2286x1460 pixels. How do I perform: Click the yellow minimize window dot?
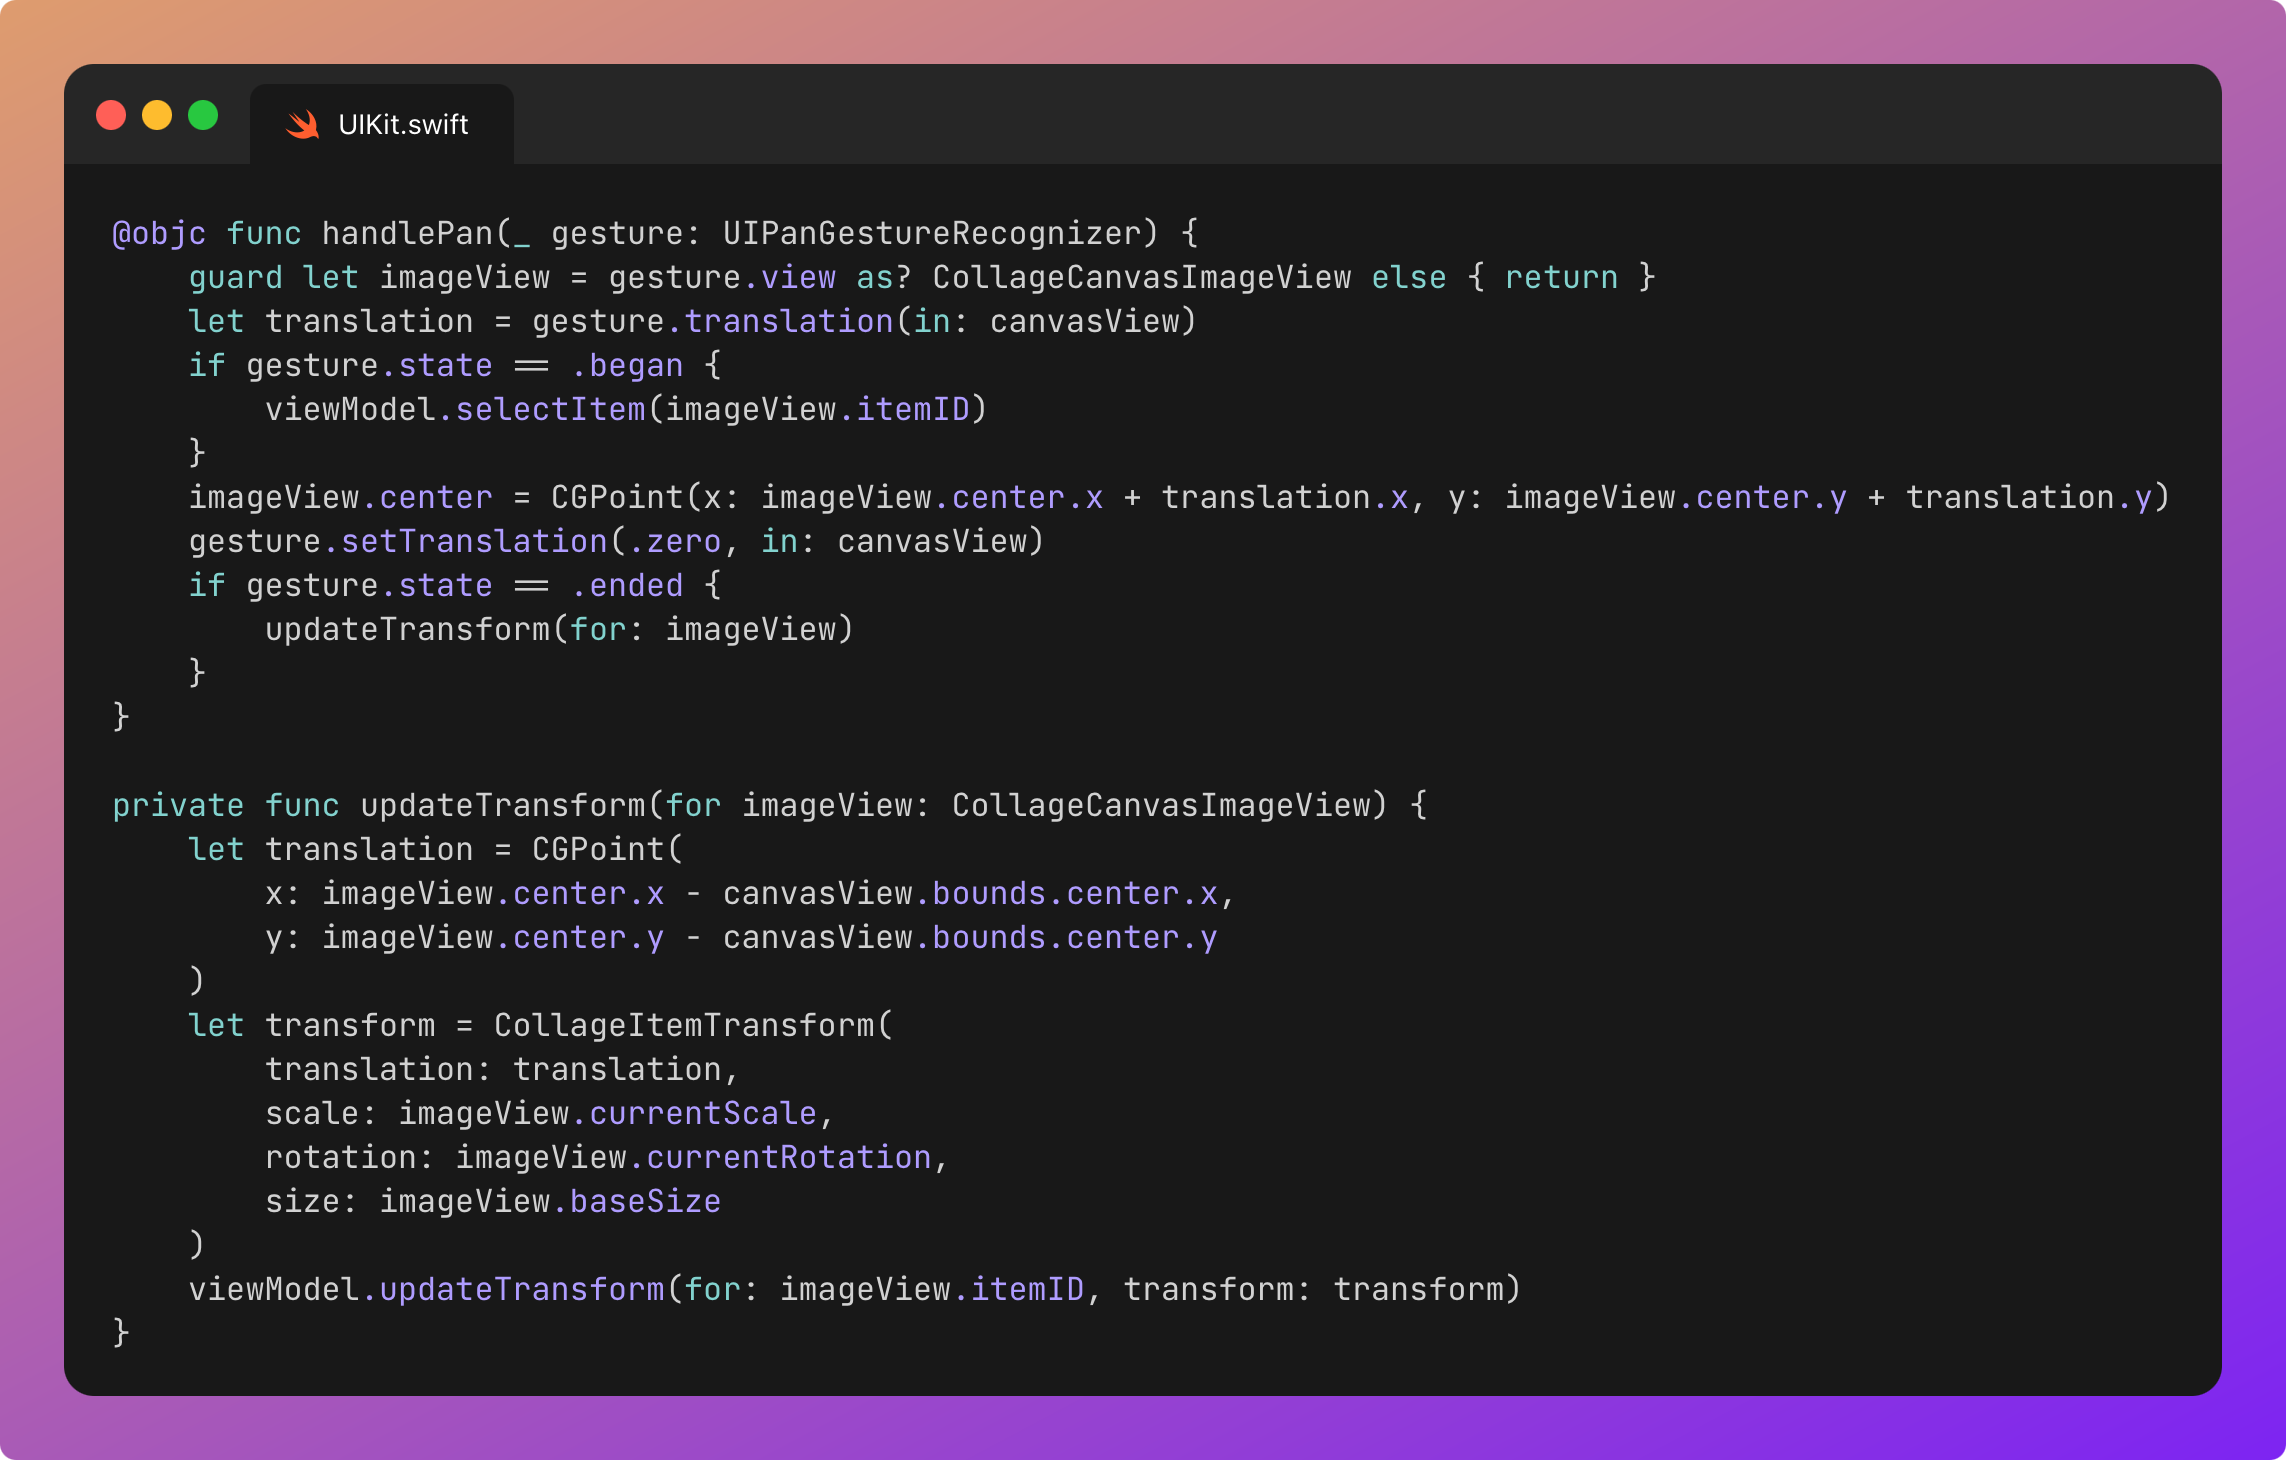157,116
